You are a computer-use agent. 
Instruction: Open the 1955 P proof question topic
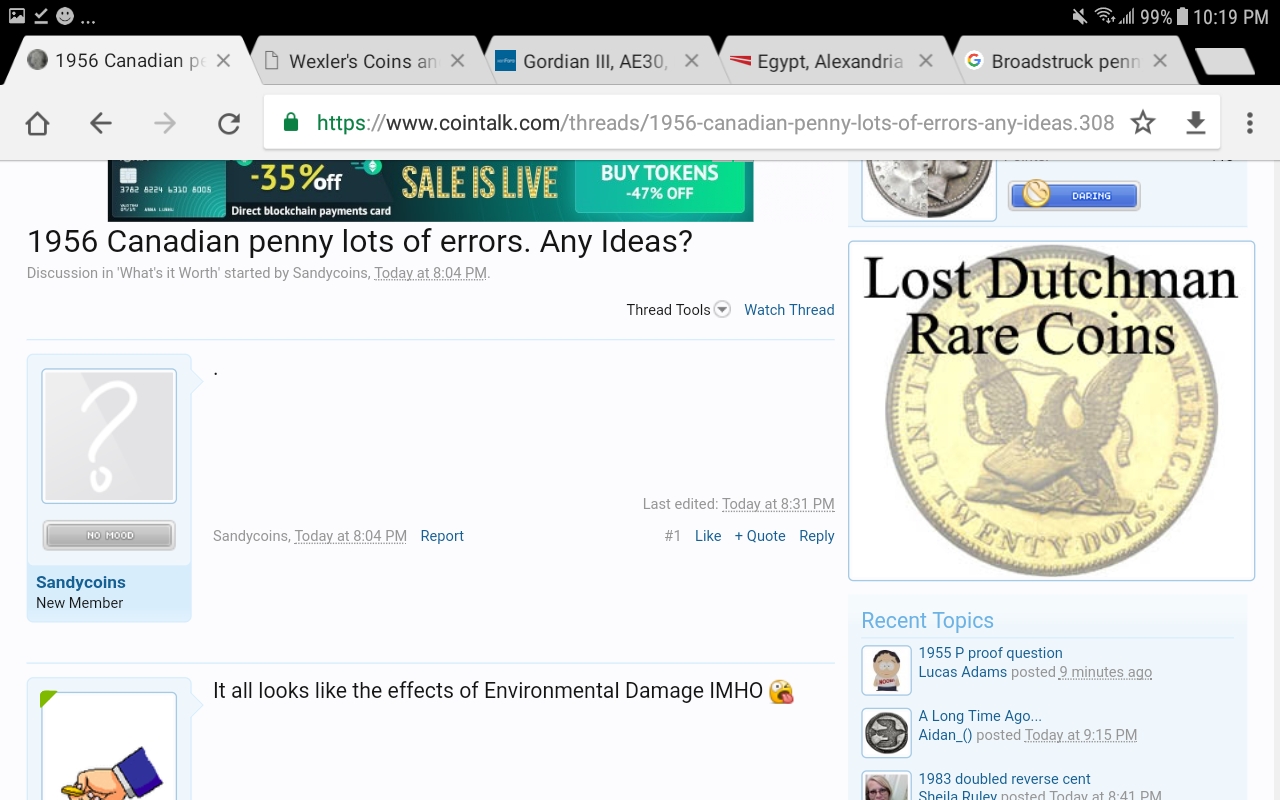pyautogui.click(x=990, y=653)
